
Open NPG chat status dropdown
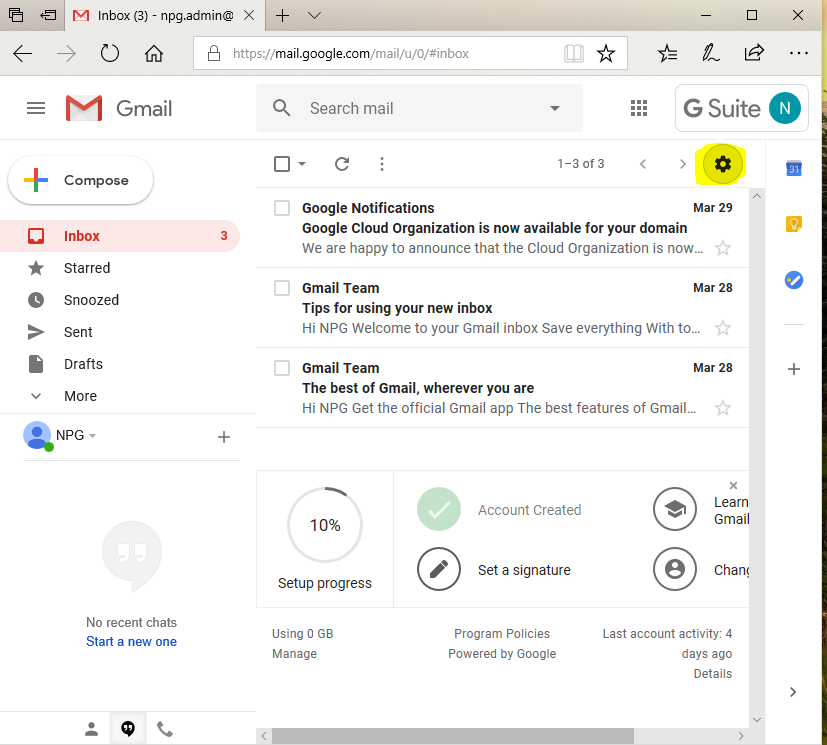pyautogui.click(x=92, y=436)
